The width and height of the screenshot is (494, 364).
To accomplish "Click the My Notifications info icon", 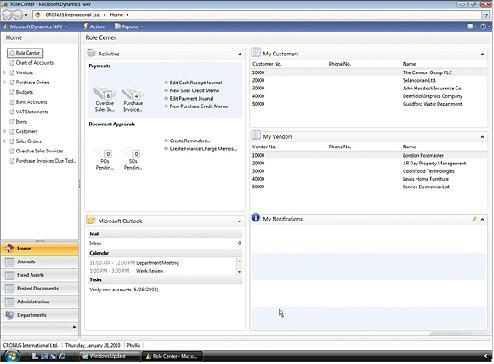I will (x=255, y=218).
